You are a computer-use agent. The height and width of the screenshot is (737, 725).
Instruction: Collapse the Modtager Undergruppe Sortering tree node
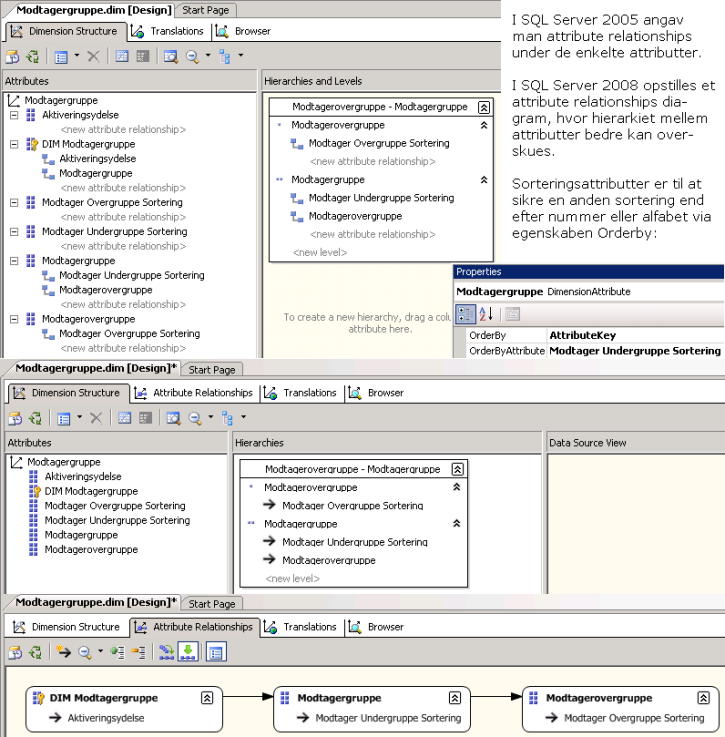(x=14, y=232)
